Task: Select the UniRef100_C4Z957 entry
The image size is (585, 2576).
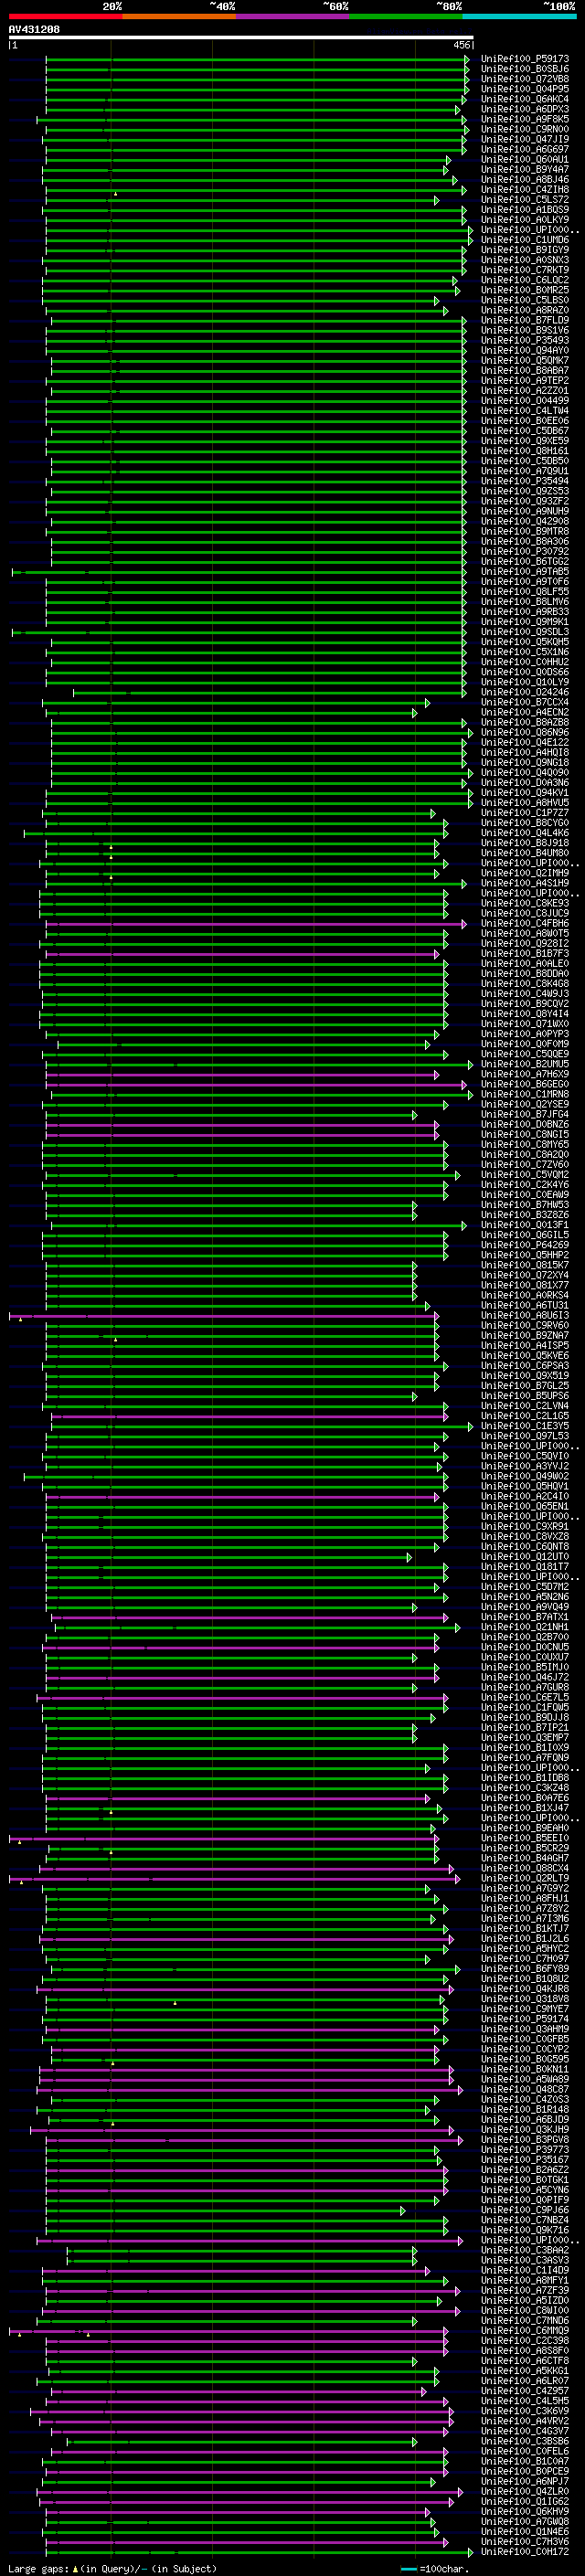Action: (525, 2390)
